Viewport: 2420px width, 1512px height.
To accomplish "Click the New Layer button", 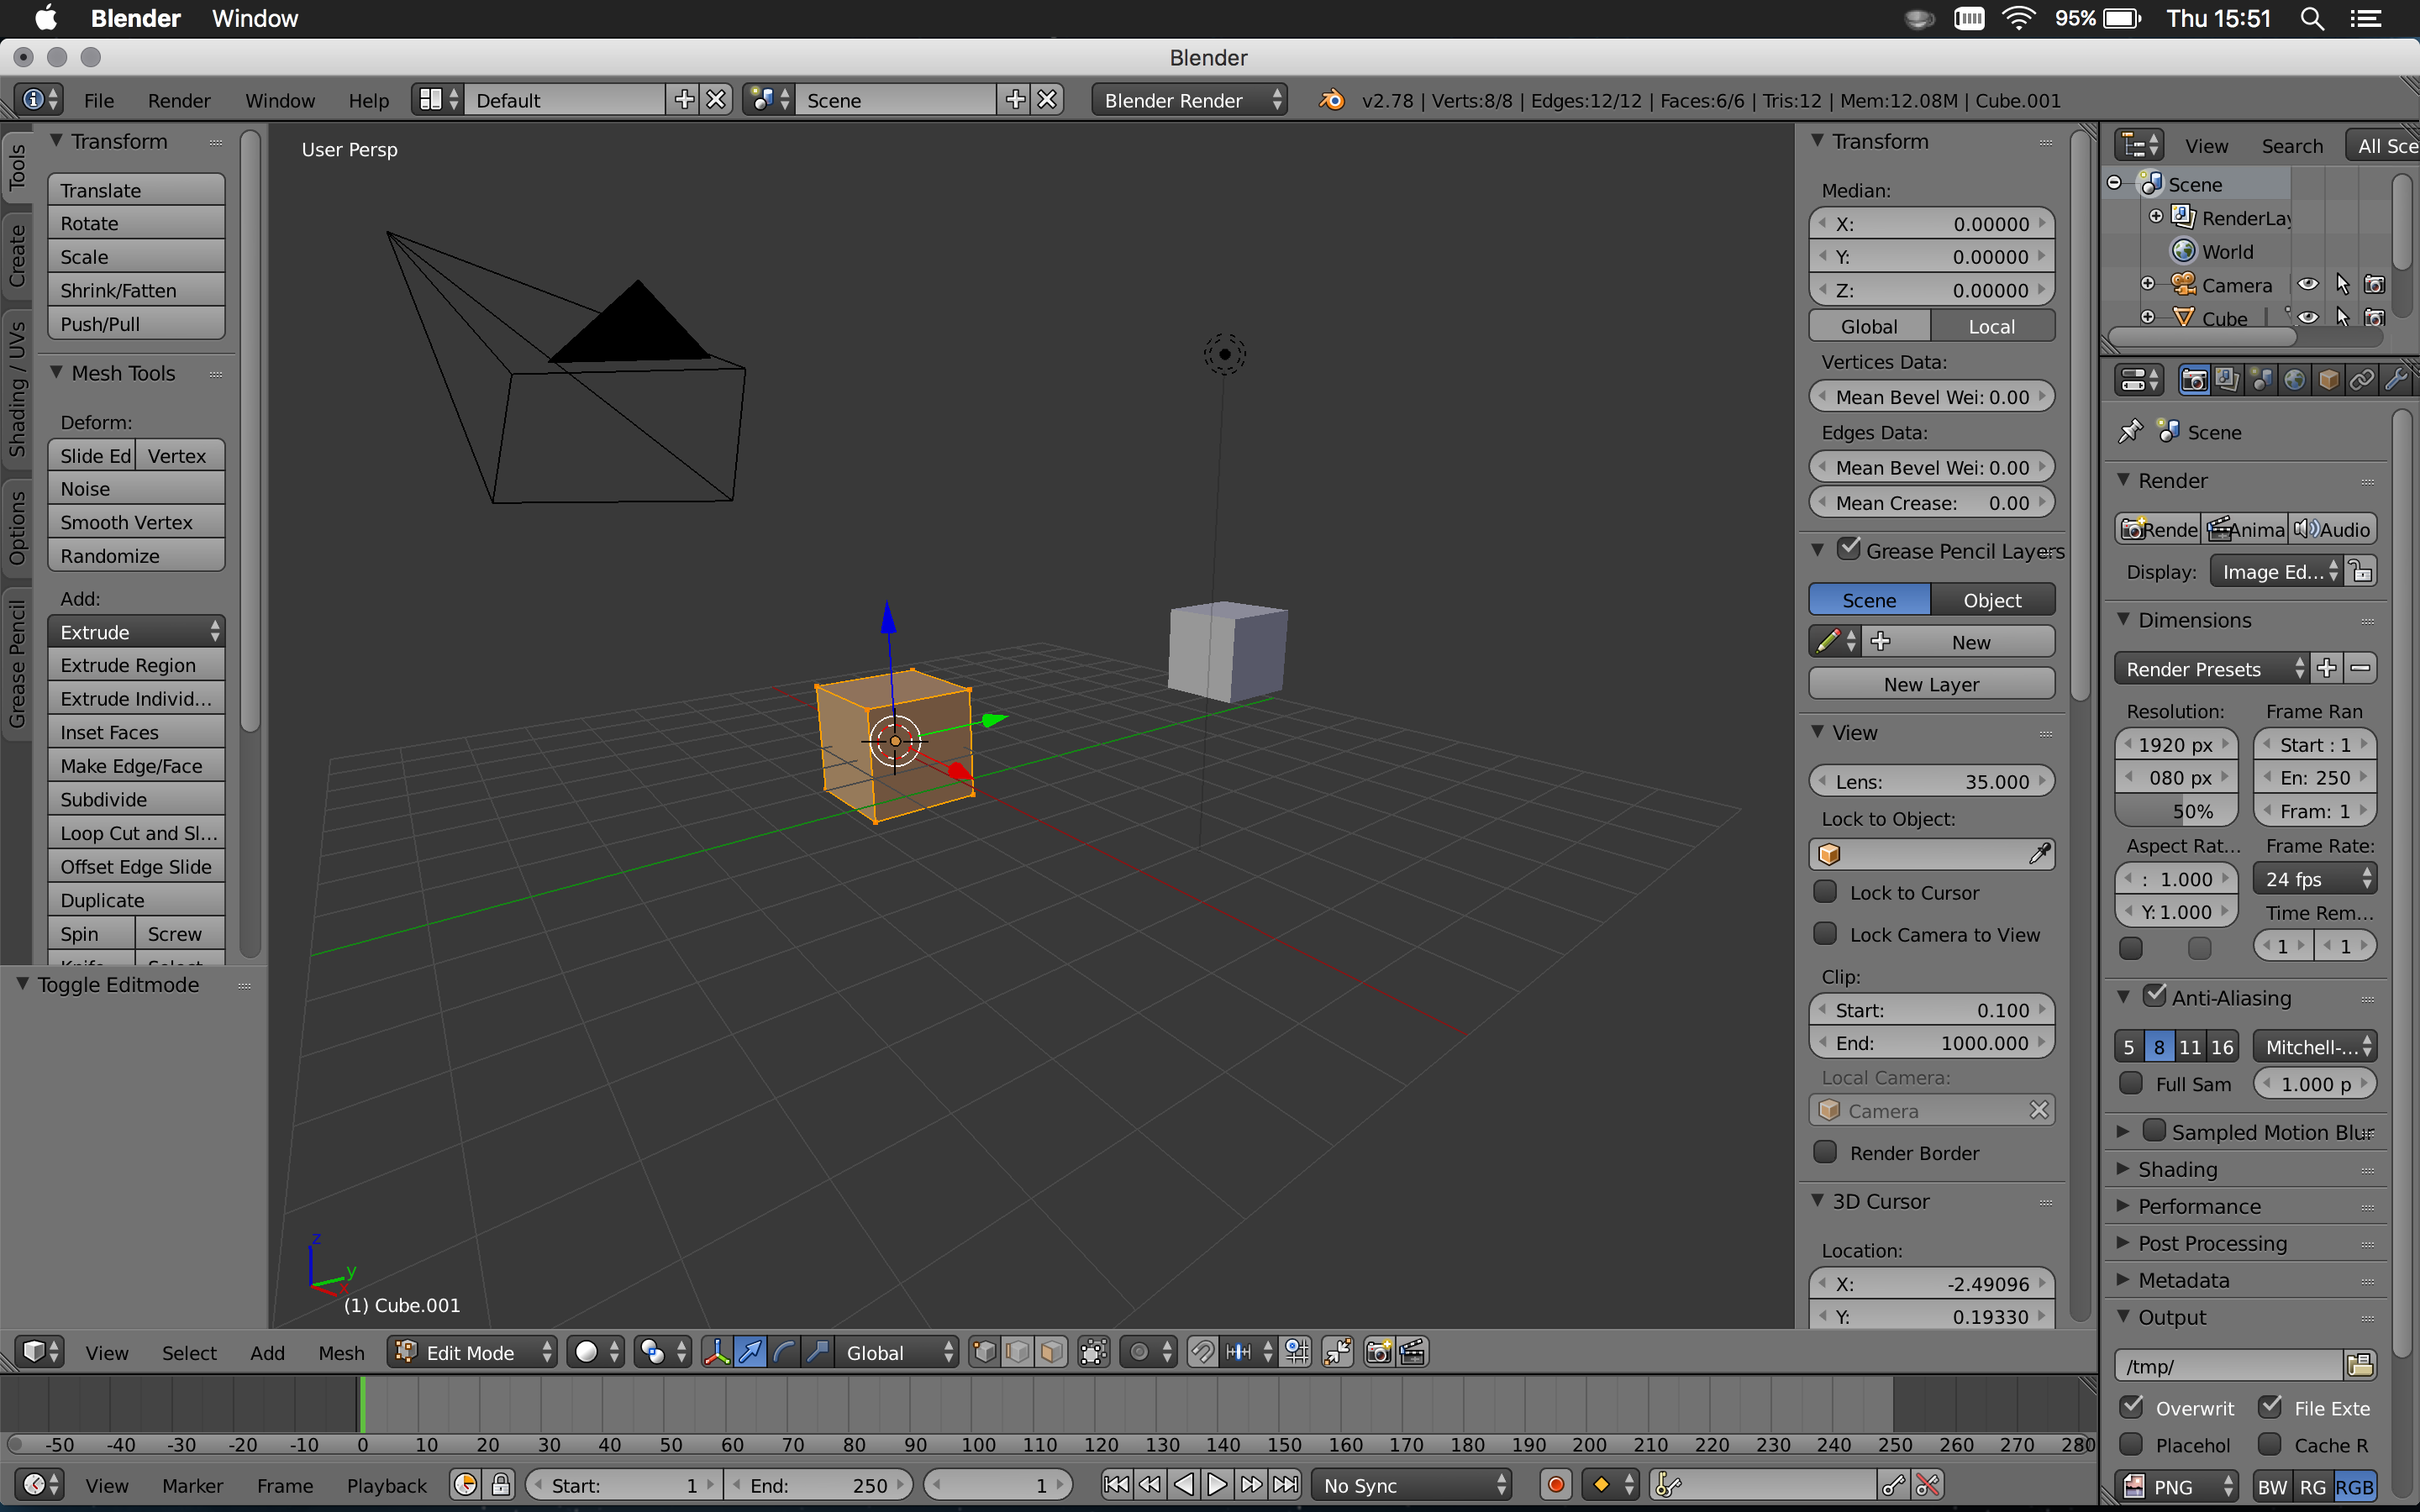I will pyautogui.click(x=1930, y=684).
